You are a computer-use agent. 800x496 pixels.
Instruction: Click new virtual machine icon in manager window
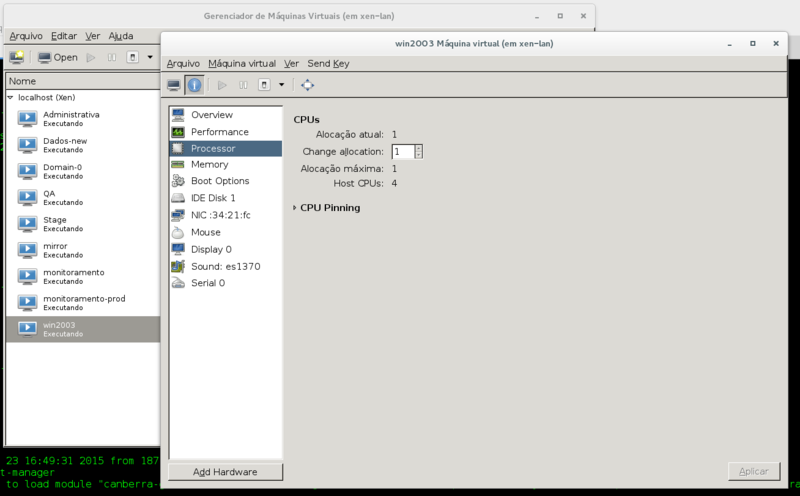click(x=16, y=57)
